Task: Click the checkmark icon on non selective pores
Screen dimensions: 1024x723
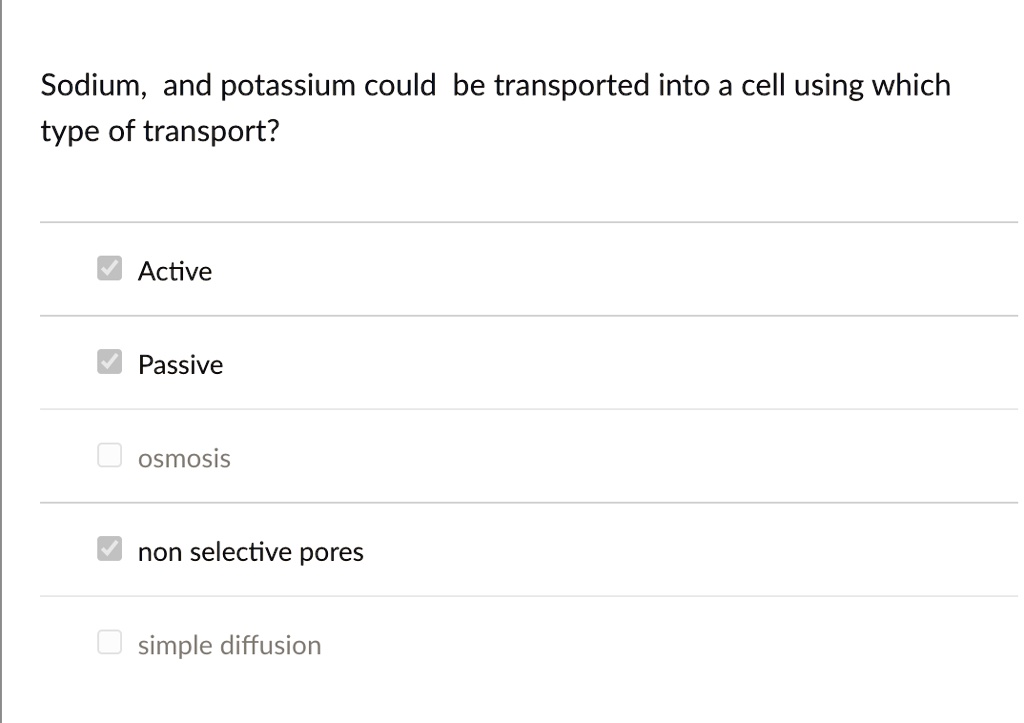Action: [108, 547]
